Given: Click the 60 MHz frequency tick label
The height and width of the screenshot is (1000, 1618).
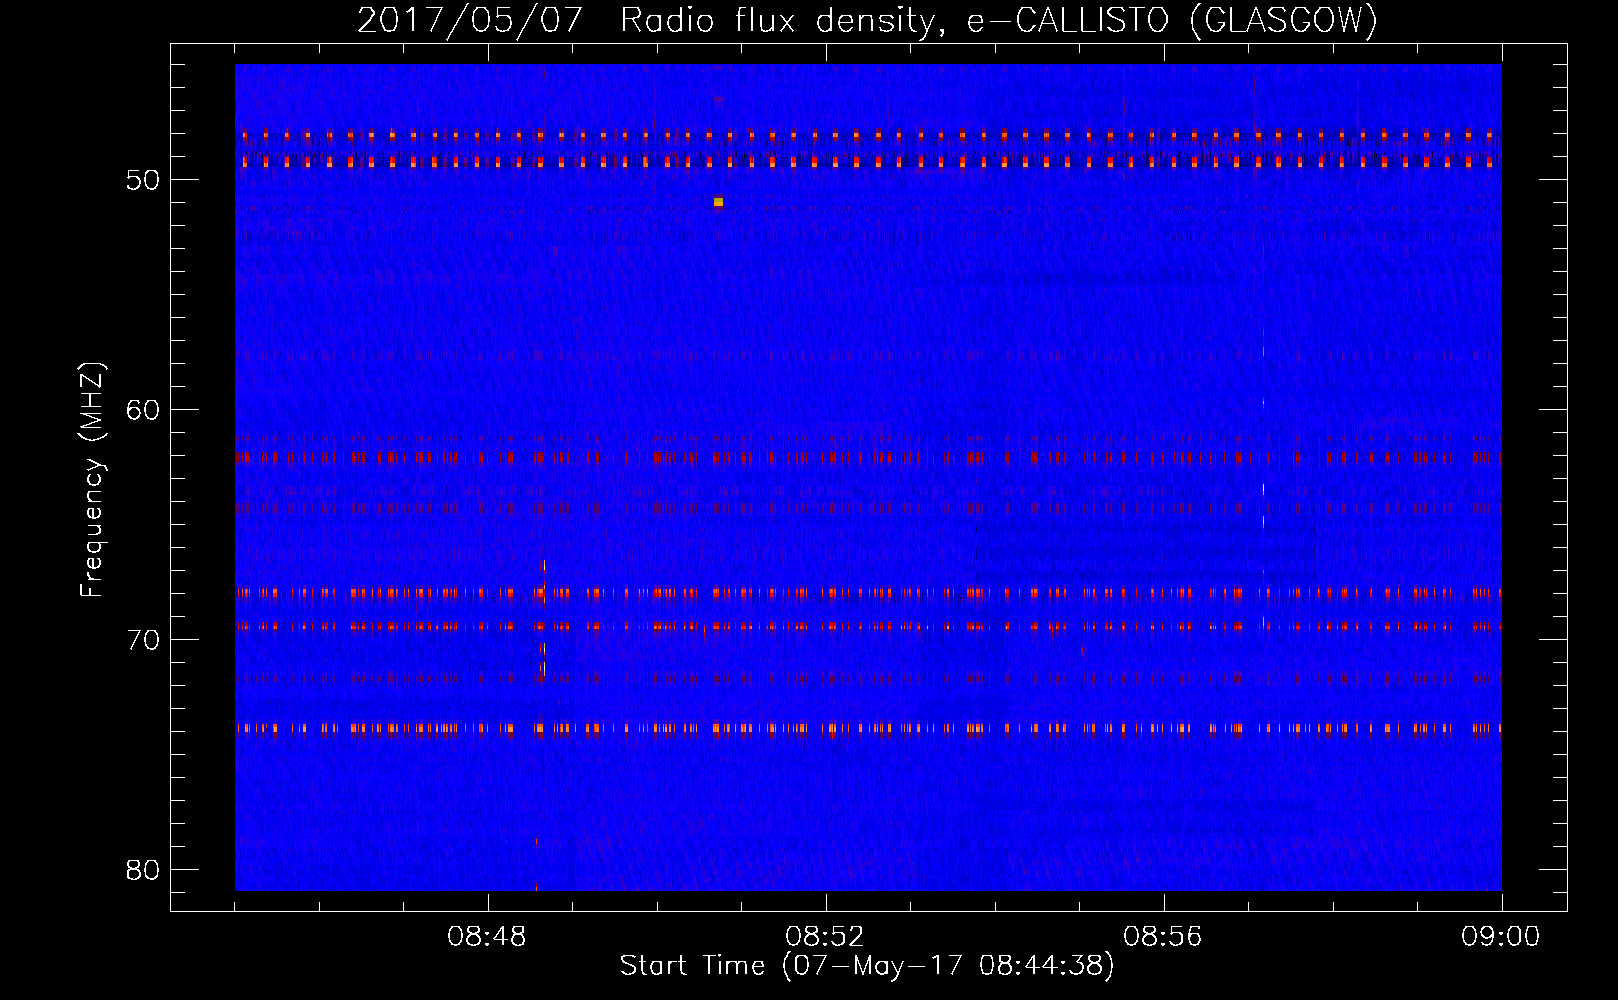Looking at the screenshot, I should [143, 410].
